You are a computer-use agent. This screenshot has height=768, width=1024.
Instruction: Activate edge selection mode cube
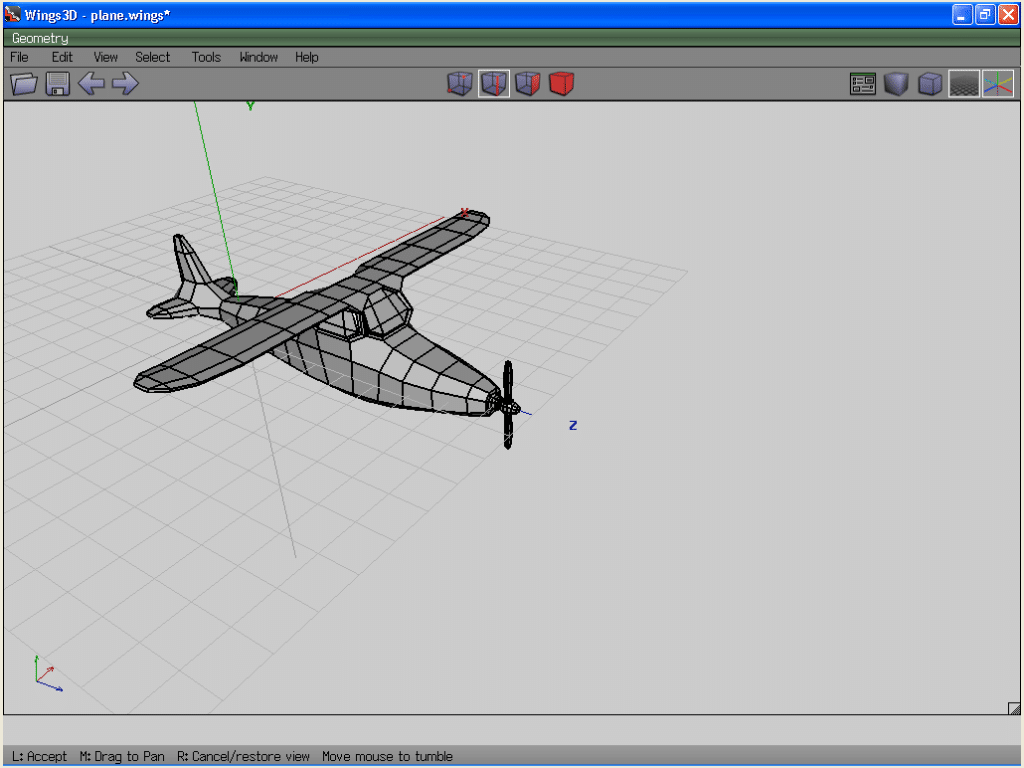[x=494, y=84]
